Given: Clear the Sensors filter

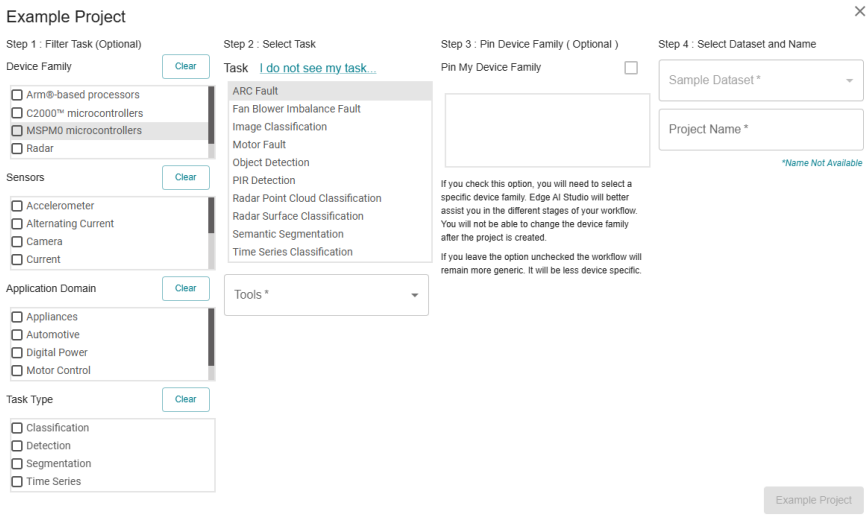Looking at the screenshot, I should coord(186,178).
